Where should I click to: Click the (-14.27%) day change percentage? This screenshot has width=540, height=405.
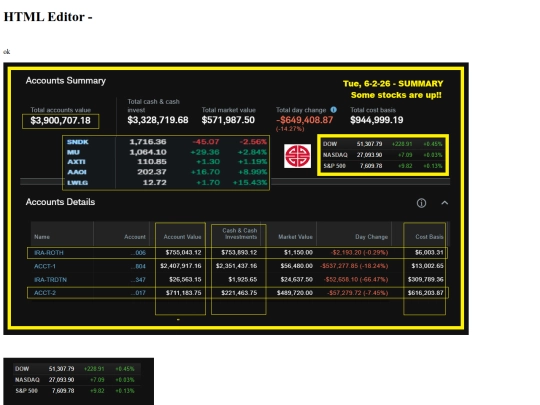click(x=290, y=129)
